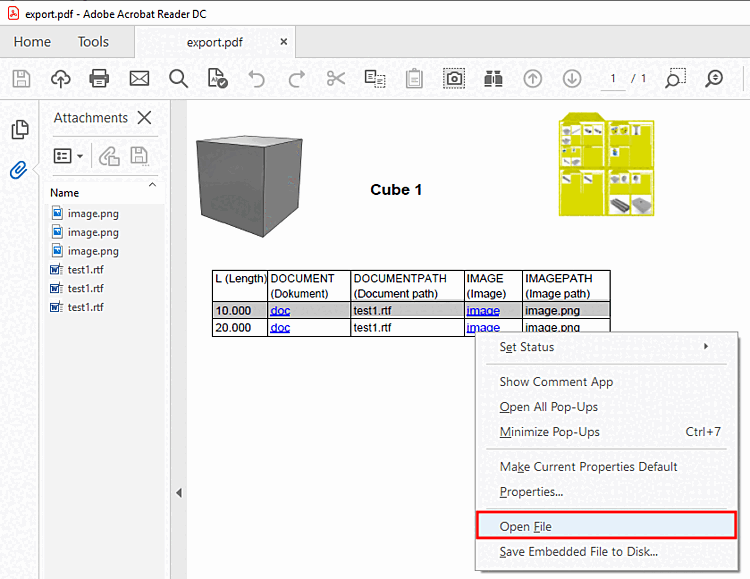Go to next page arrow
Image resolution: width=750 pixels, height=579 pixels.
coord(571,78)
